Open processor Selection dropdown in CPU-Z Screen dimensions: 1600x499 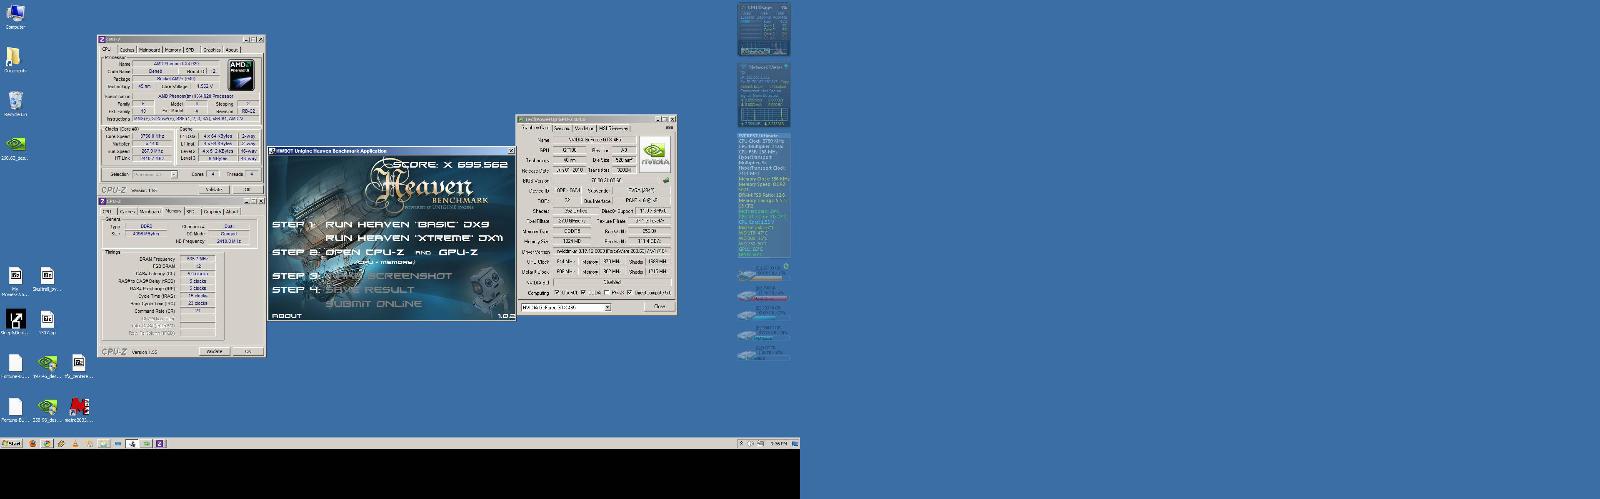[154, 174]
